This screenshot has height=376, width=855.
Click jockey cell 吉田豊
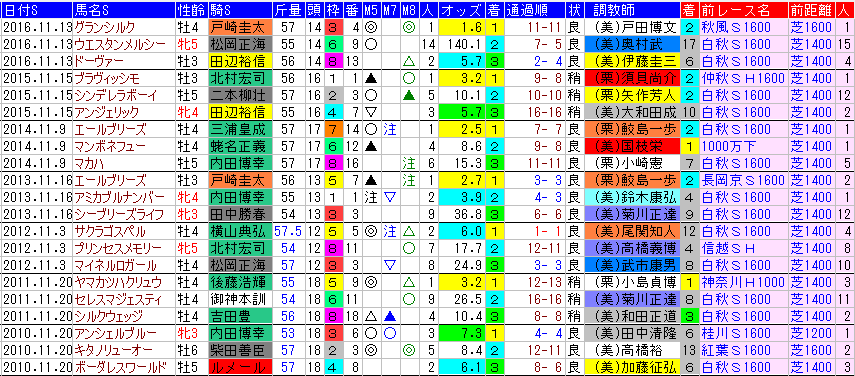click(239, 317)
